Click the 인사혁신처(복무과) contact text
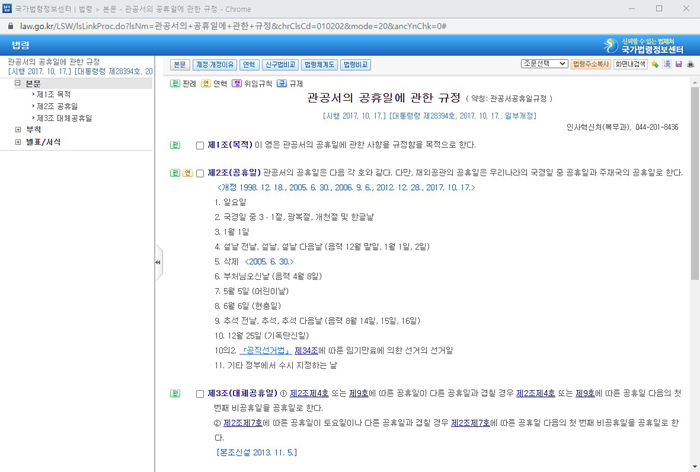700x472 pixels. click(622, 127)
